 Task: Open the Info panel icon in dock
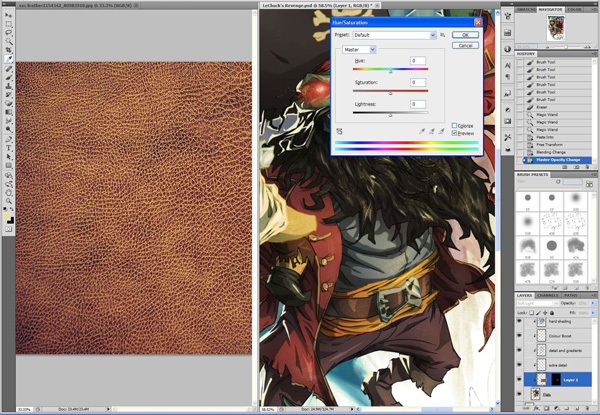[508, 49]
